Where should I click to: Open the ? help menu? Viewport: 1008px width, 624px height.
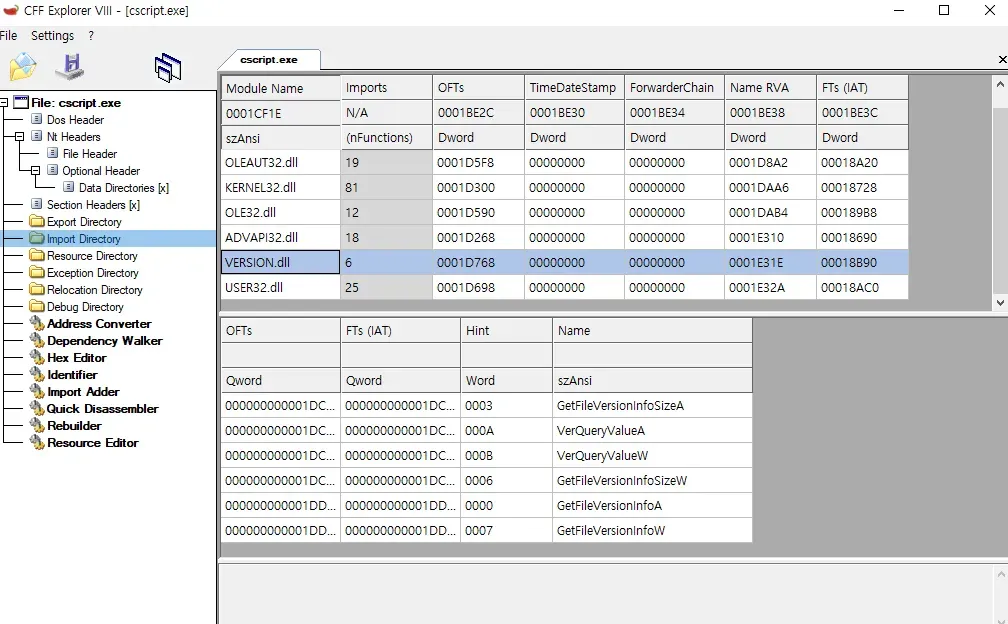click(91, 35)
